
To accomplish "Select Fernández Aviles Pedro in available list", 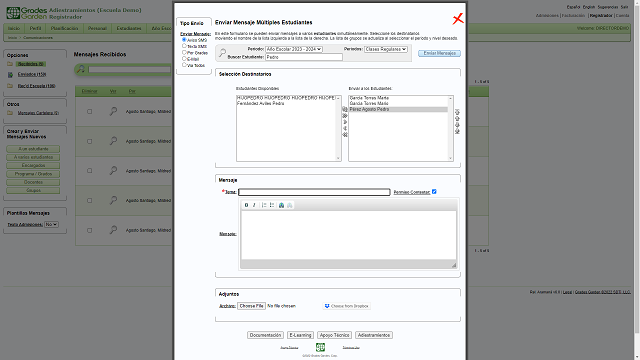I will coord(260,104).
